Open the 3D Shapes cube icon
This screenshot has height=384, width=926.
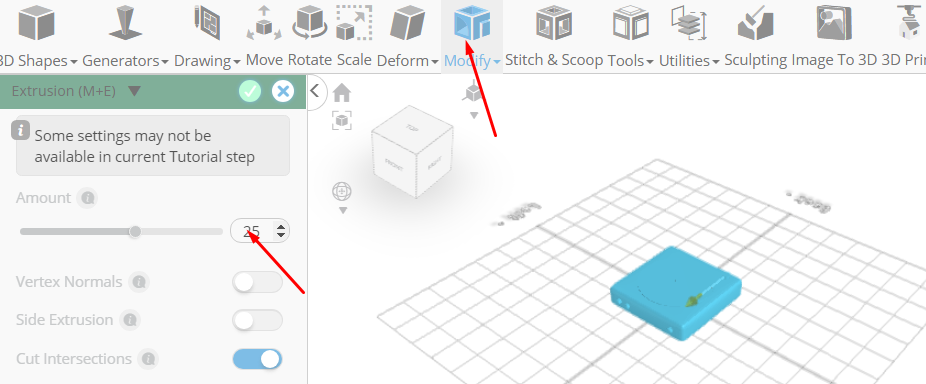(x=37, y=22)
